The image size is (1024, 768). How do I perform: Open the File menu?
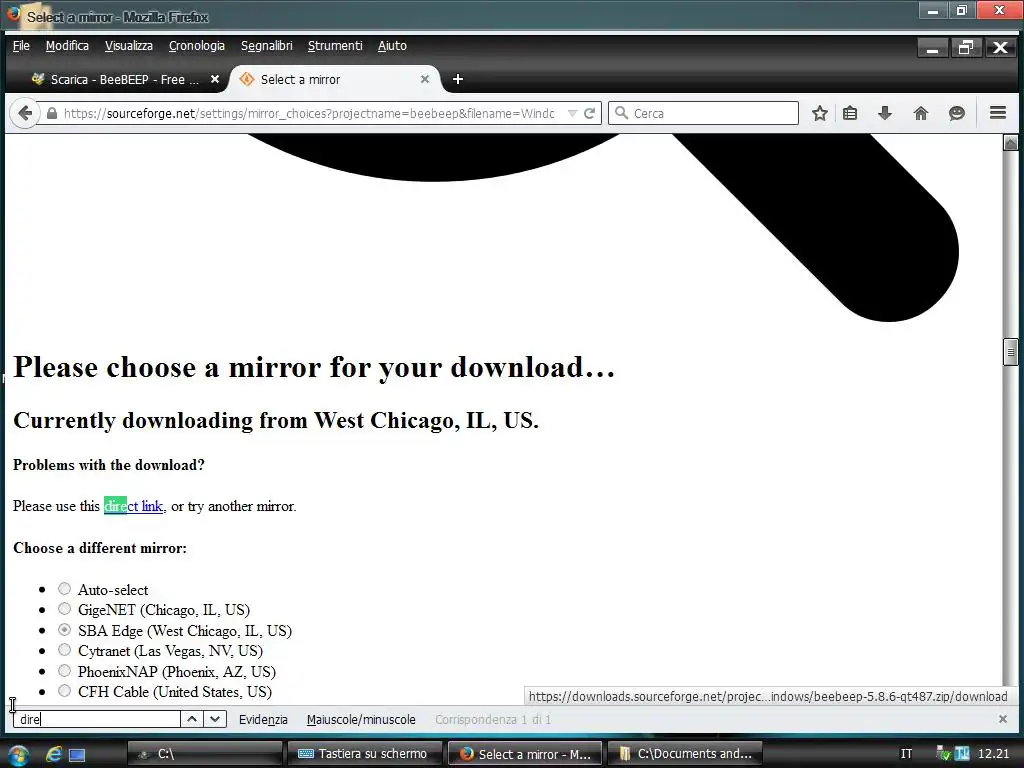21,46
